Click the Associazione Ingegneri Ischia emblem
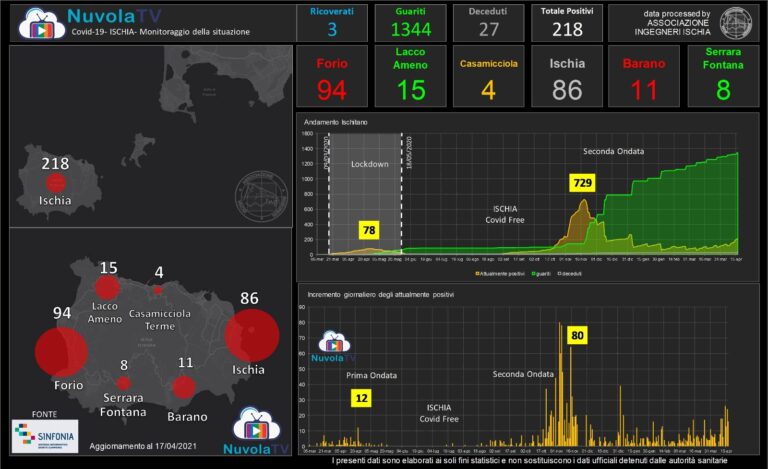Screen dimensions: 768x469 pos(737,22)
